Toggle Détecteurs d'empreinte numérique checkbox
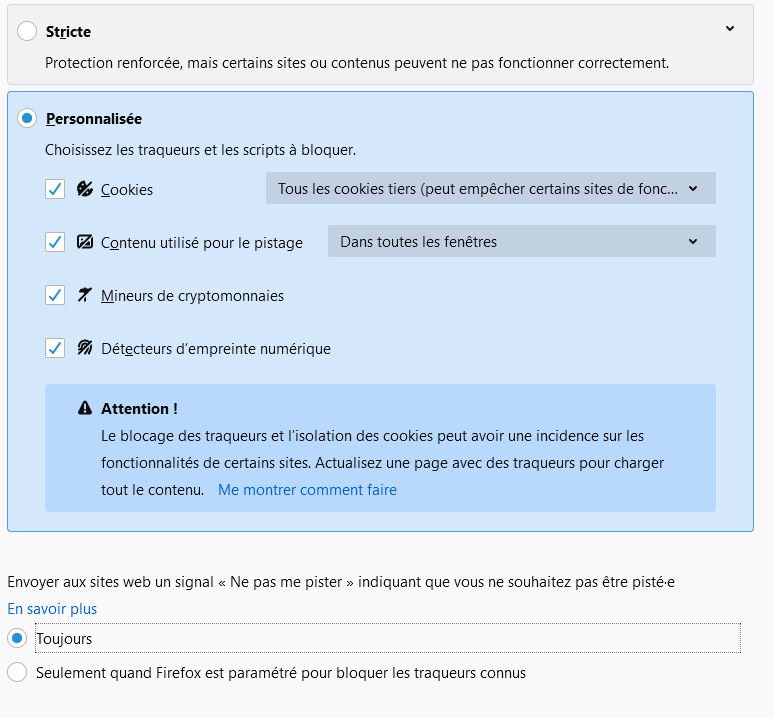The height and width of the screenshot is (718, 774). click(55, 348)
